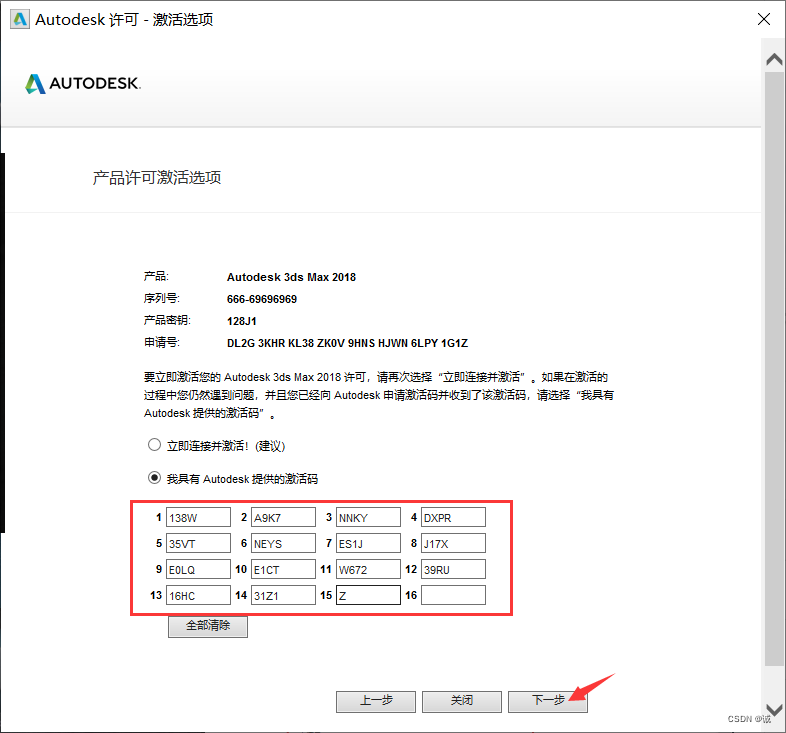Click activation code field 13 containing 16HC
786x733 pixels.
199,596
